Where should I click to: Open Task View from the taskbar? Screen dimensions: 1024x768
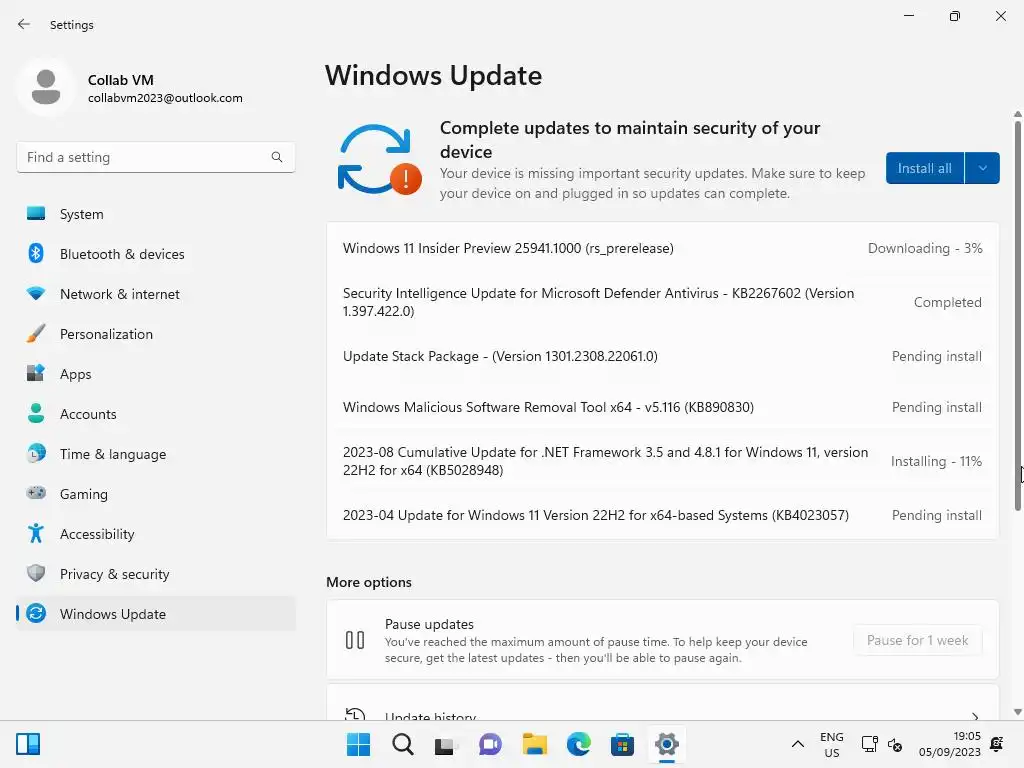pyautogui.click(x=447, y=744)
